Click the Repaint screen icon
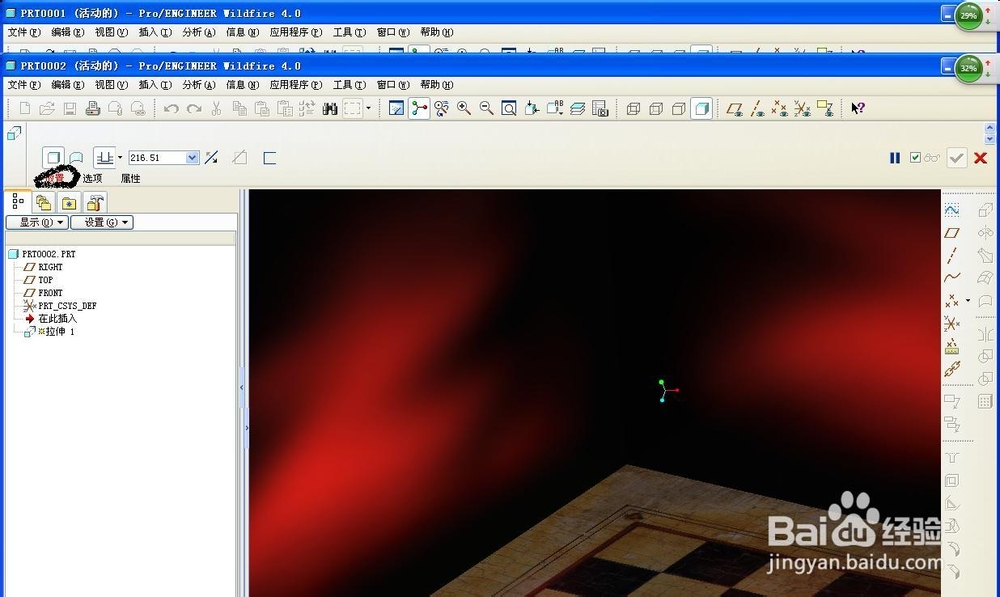 tap(396, 108)
